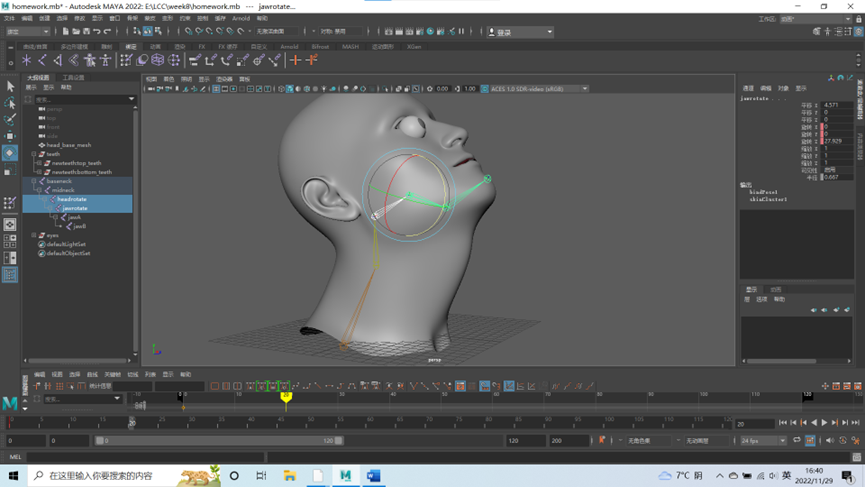Screen dimensions: 865x487
Task: Toggle snap to curves magnet icon
Action: [x=199, y=31]
